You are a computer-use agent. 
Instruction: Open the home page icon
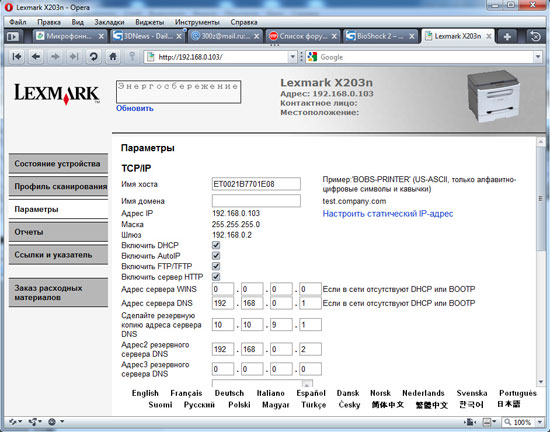pyautogui.click(x=113, y=56)
